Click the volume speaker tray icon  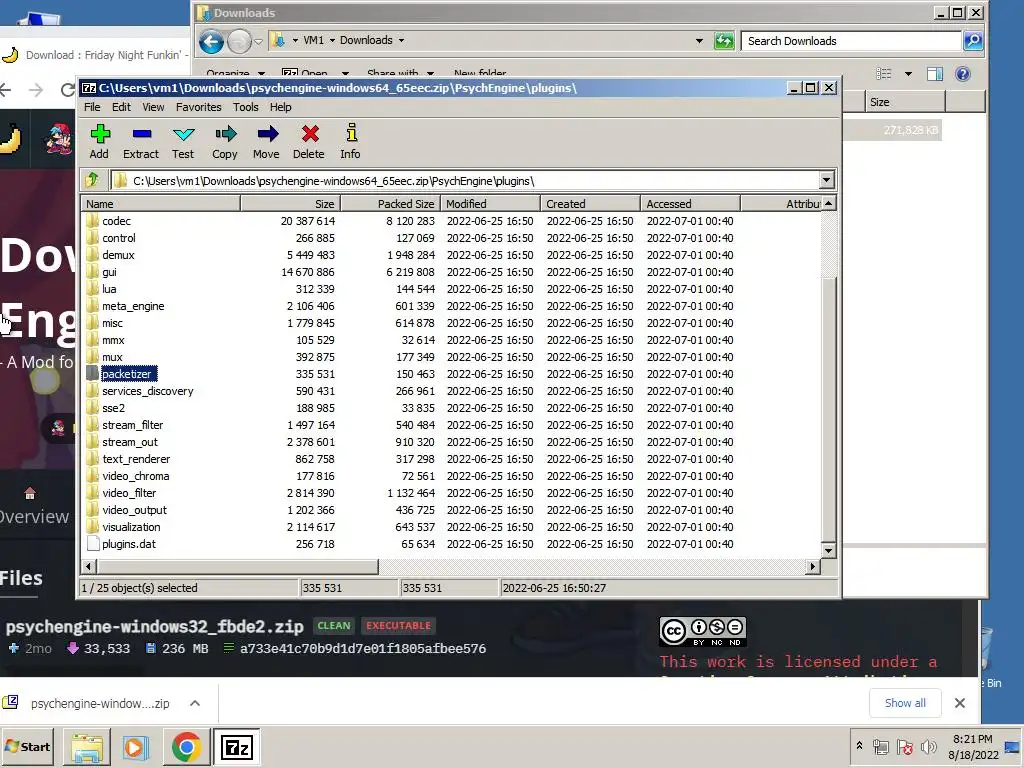tap(929, 746)
